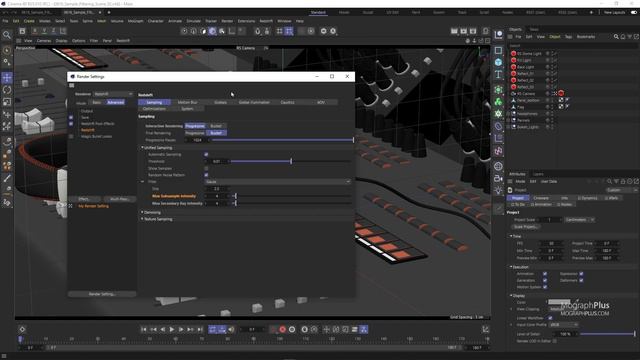Viewport: 640px width, 360px height.
Task: Open the System tab in Redshift settings
Action: [x=187, y=109]
